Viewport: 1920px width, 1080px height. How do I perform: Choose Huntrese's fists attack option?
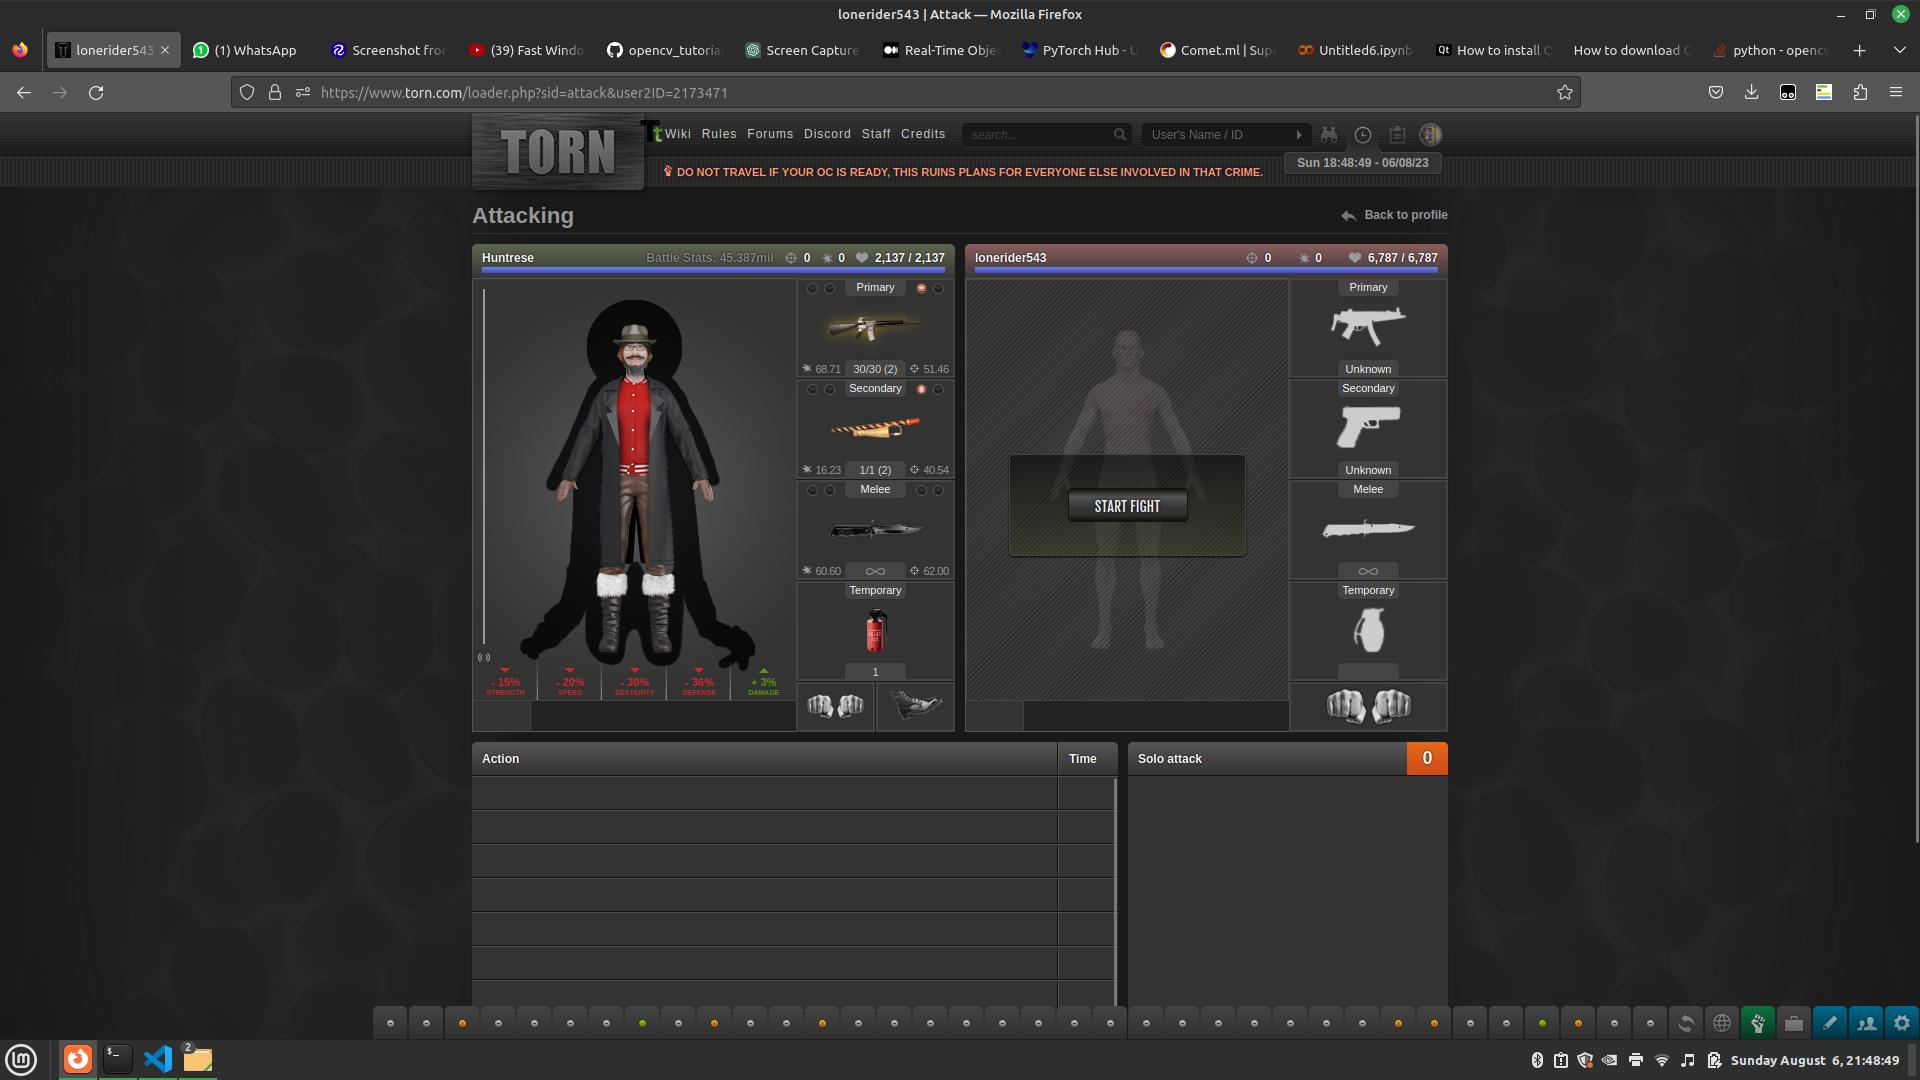(836, 706)
